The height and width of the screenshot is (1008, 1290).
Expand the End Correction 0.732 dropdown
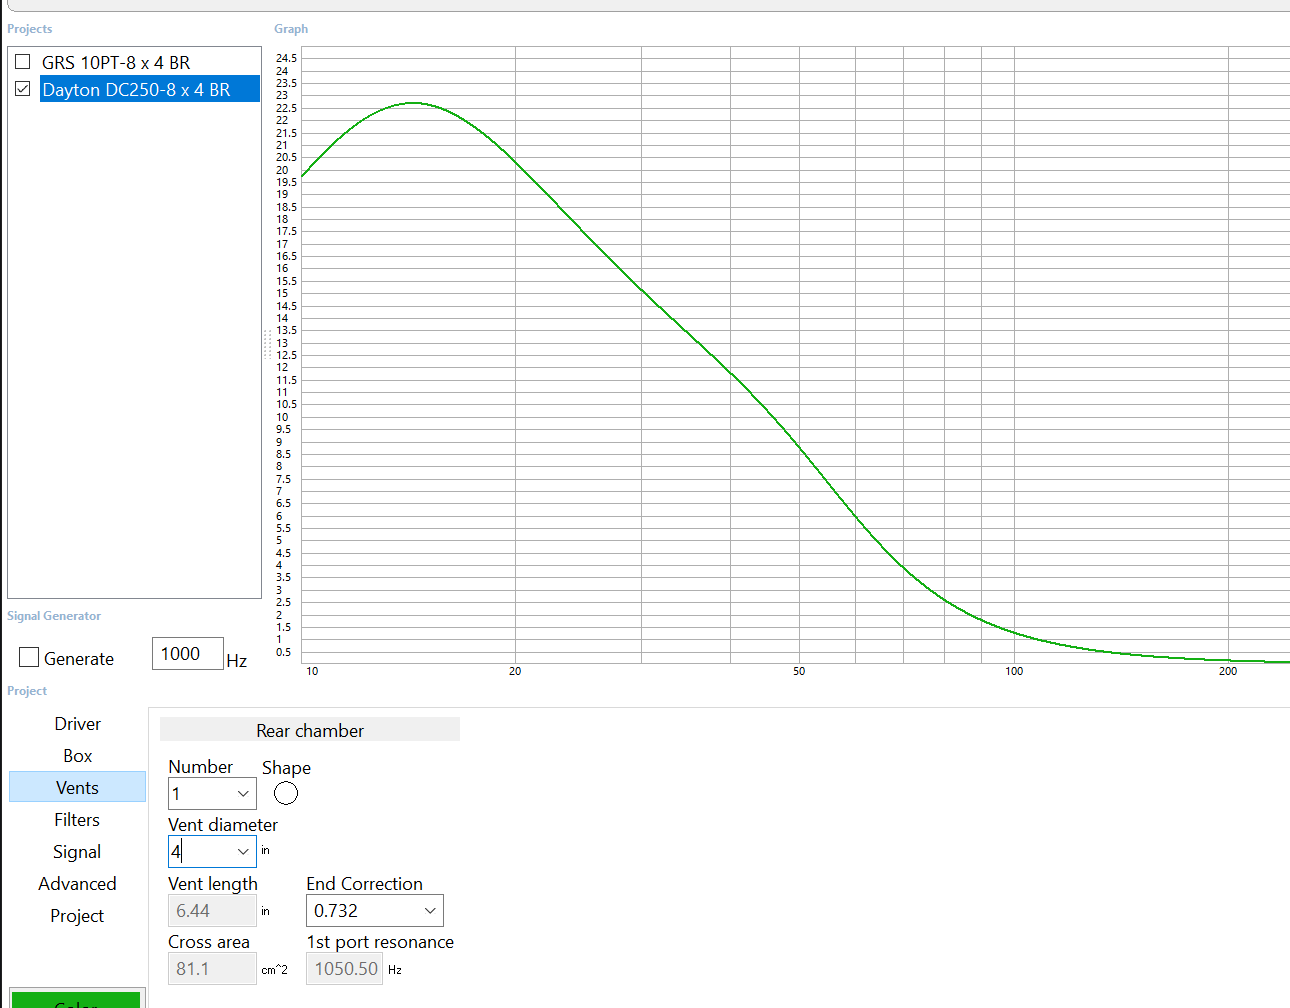coord(430,911)
